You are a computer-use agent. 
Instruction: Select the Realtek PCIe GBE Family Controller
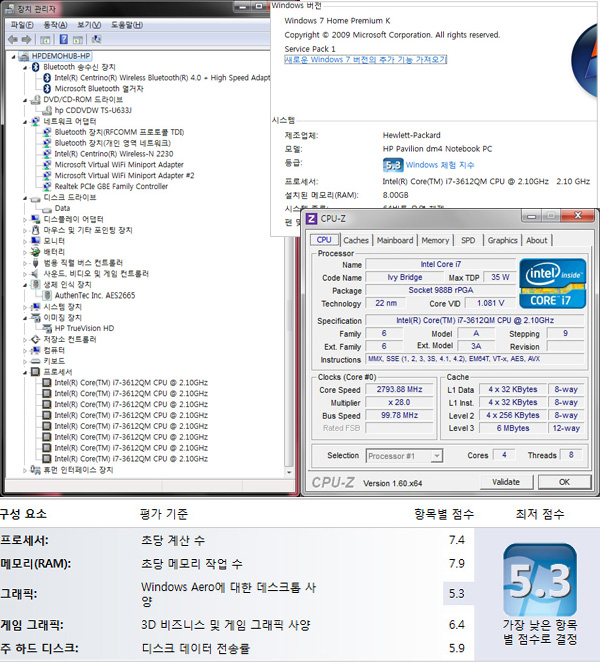(111, 186)
